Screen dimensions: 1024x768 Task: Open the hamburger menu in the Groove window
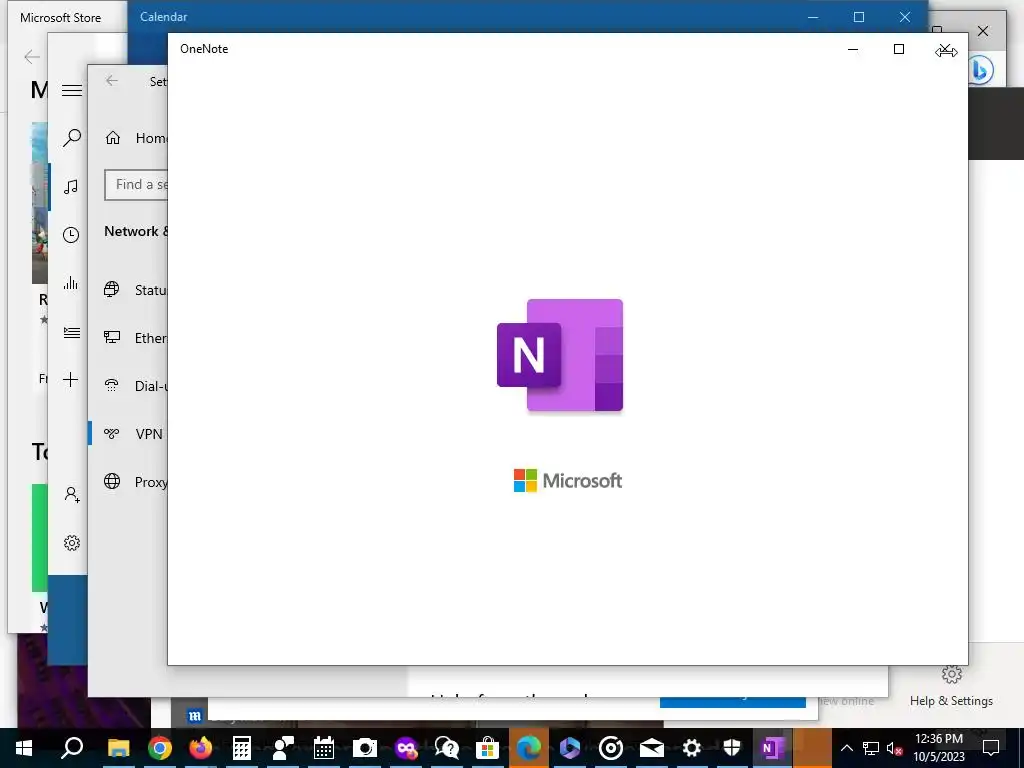coord(72,90)
